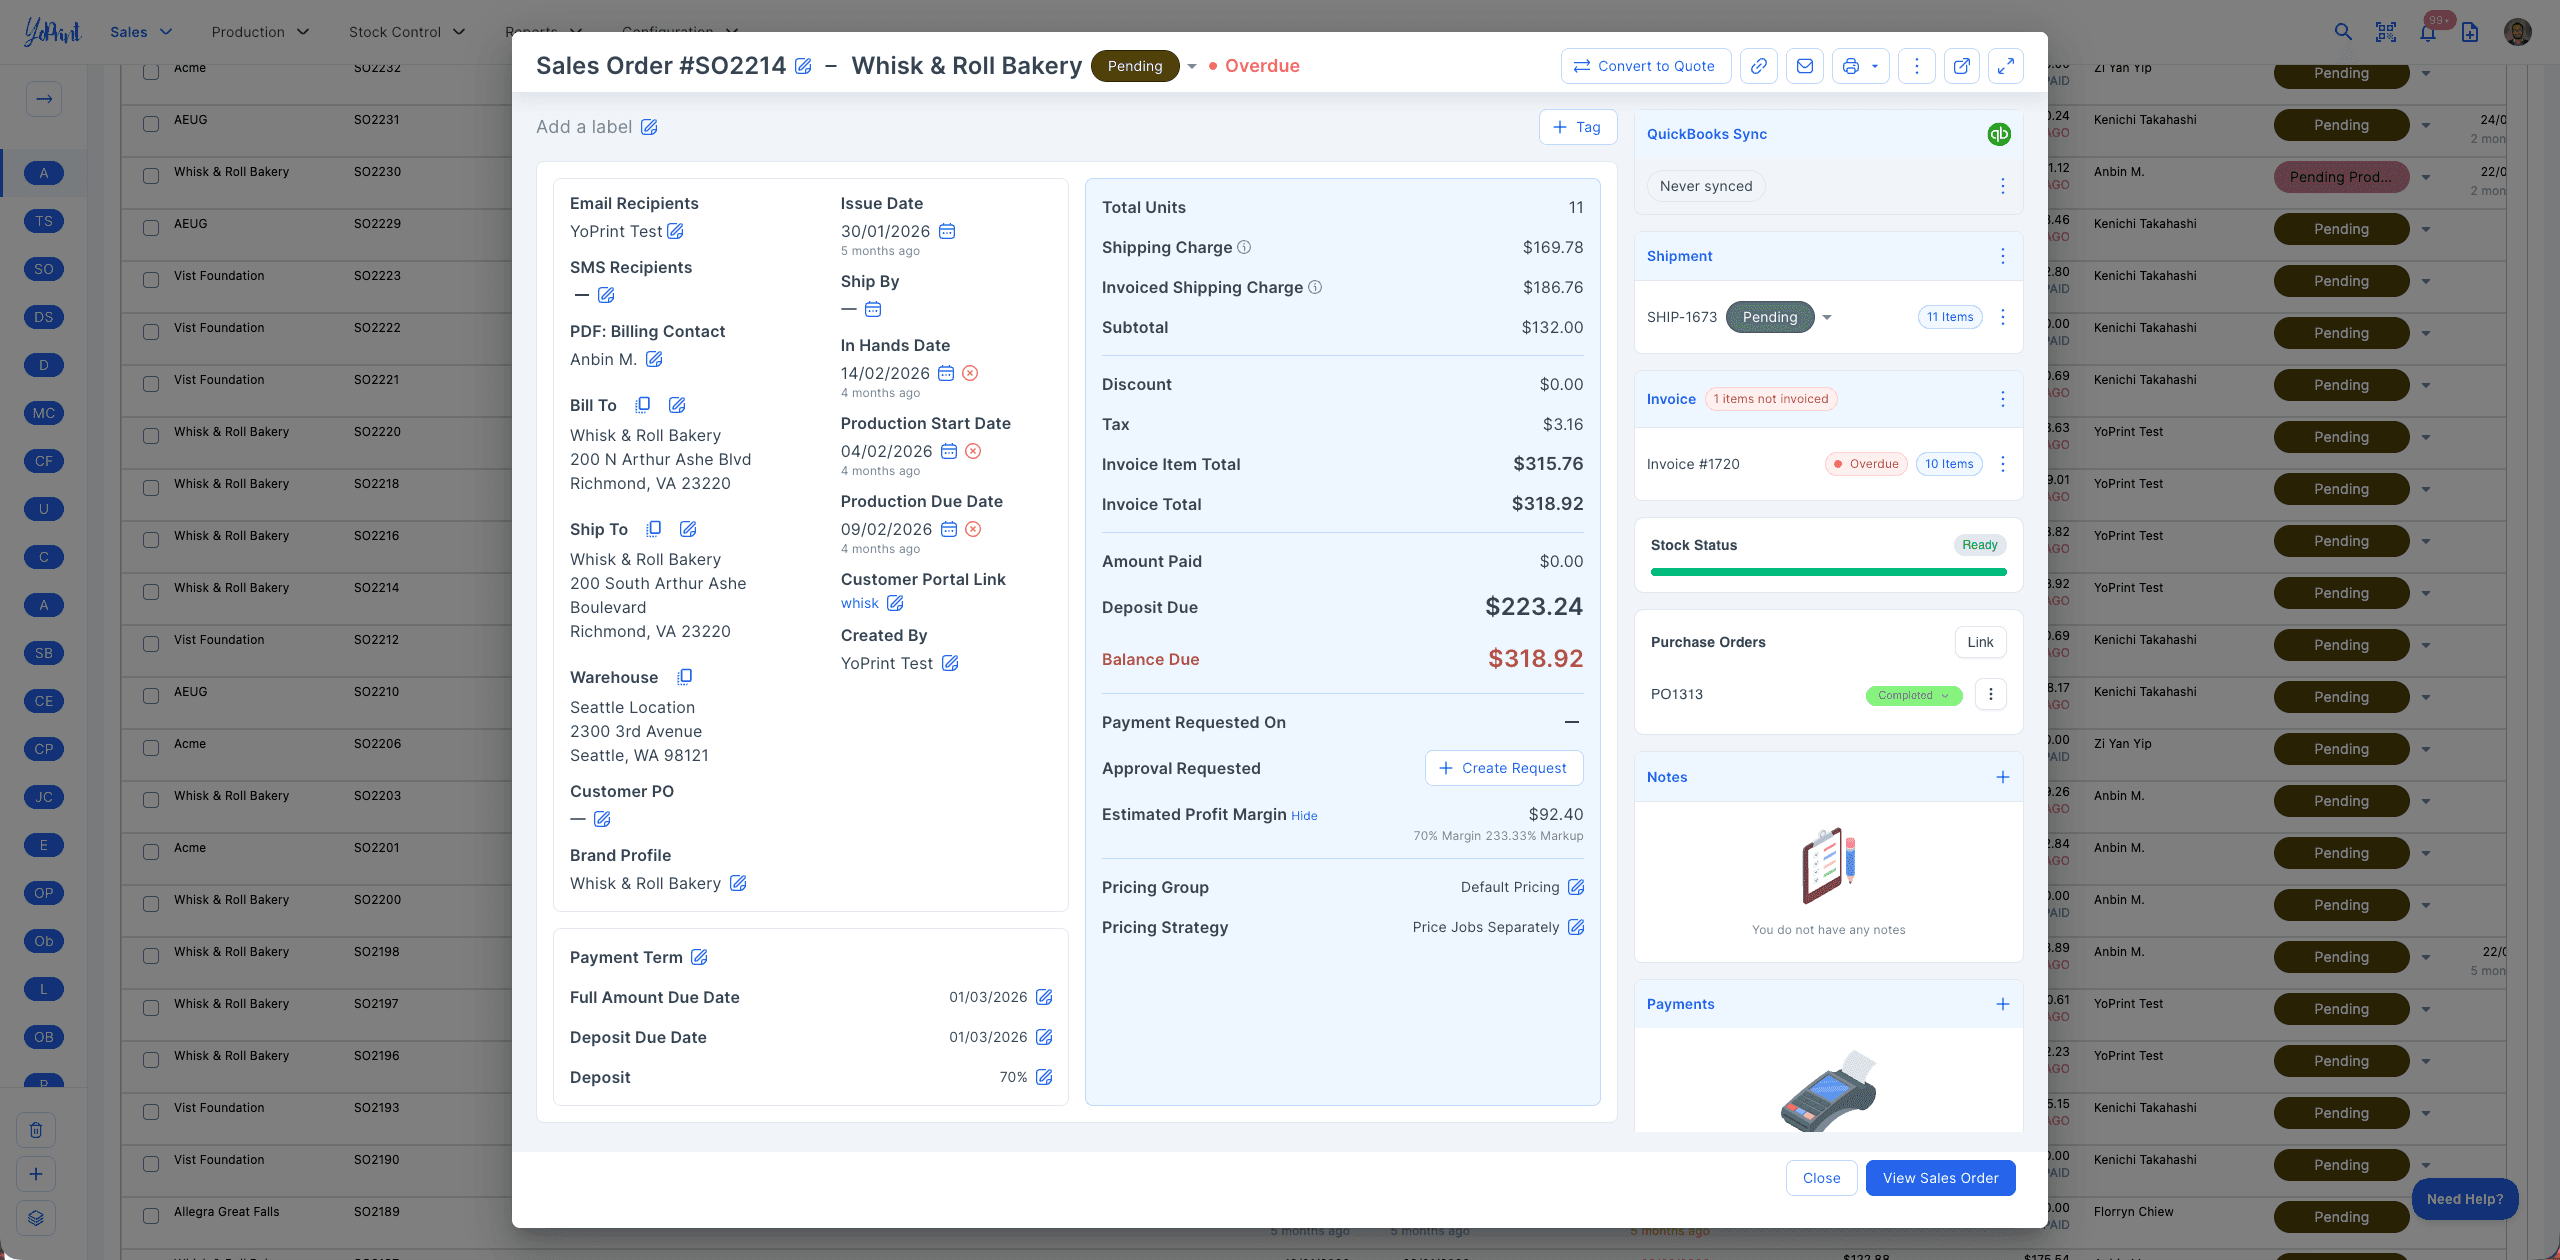This screenshot has width=2560, height=1260.
Task: Click the Stock Status progress bar
Action: click(1828, 572)
